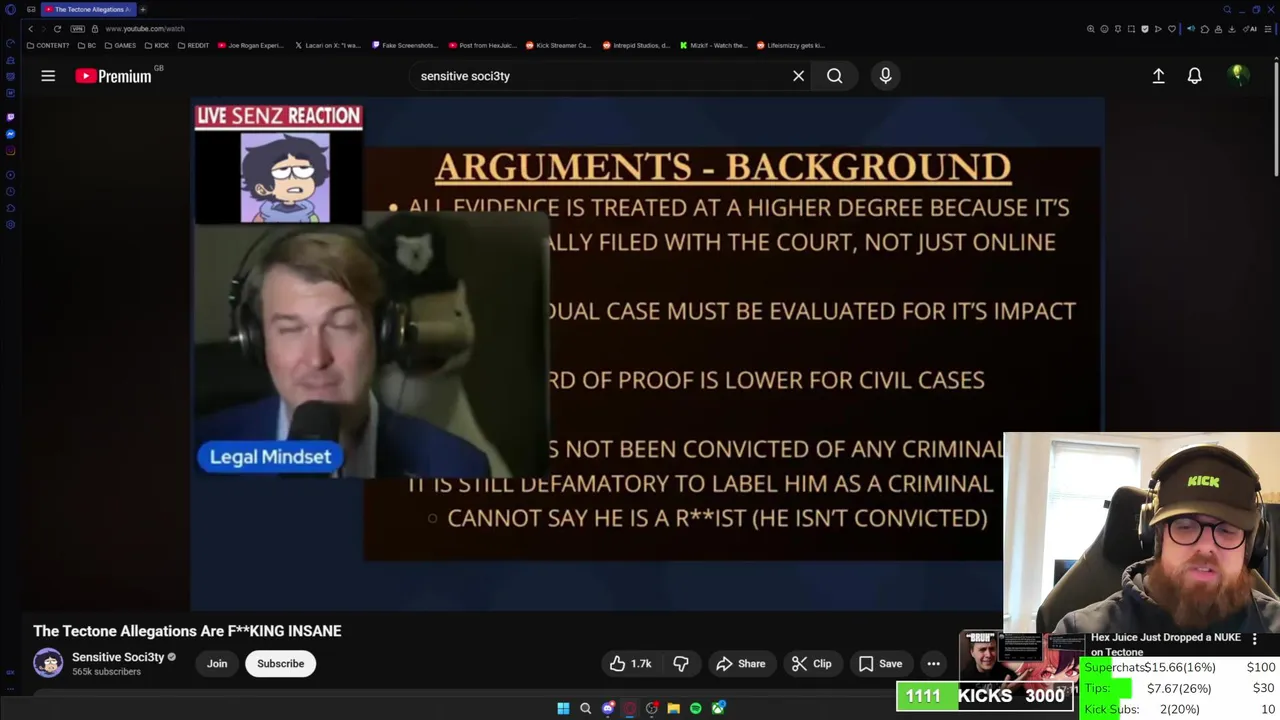Go back in the browser

click(30, 29)
